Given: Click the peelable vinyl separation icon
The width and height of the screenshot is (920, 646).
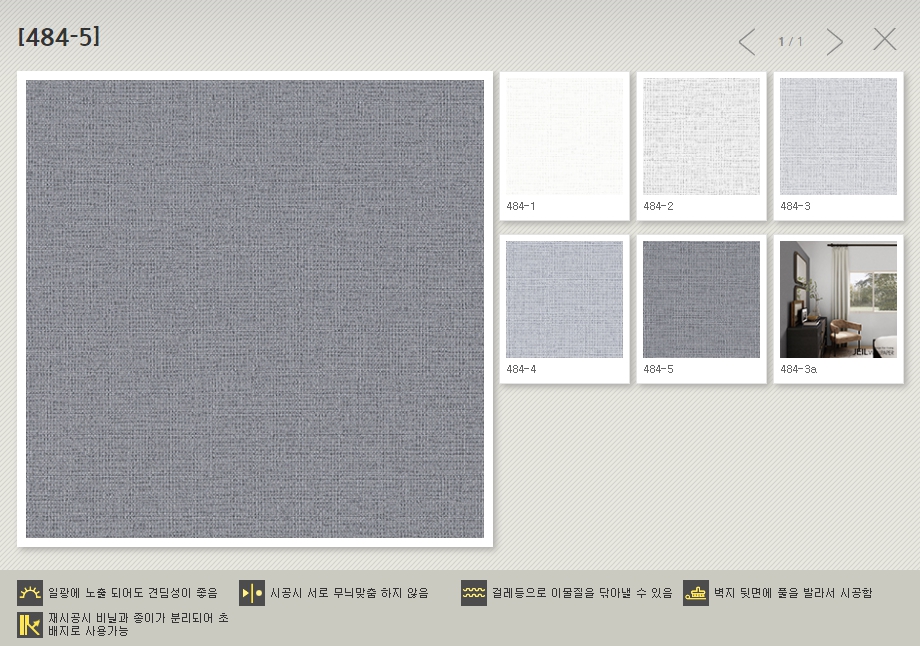Looking at the screenshot, I should 30,625.
